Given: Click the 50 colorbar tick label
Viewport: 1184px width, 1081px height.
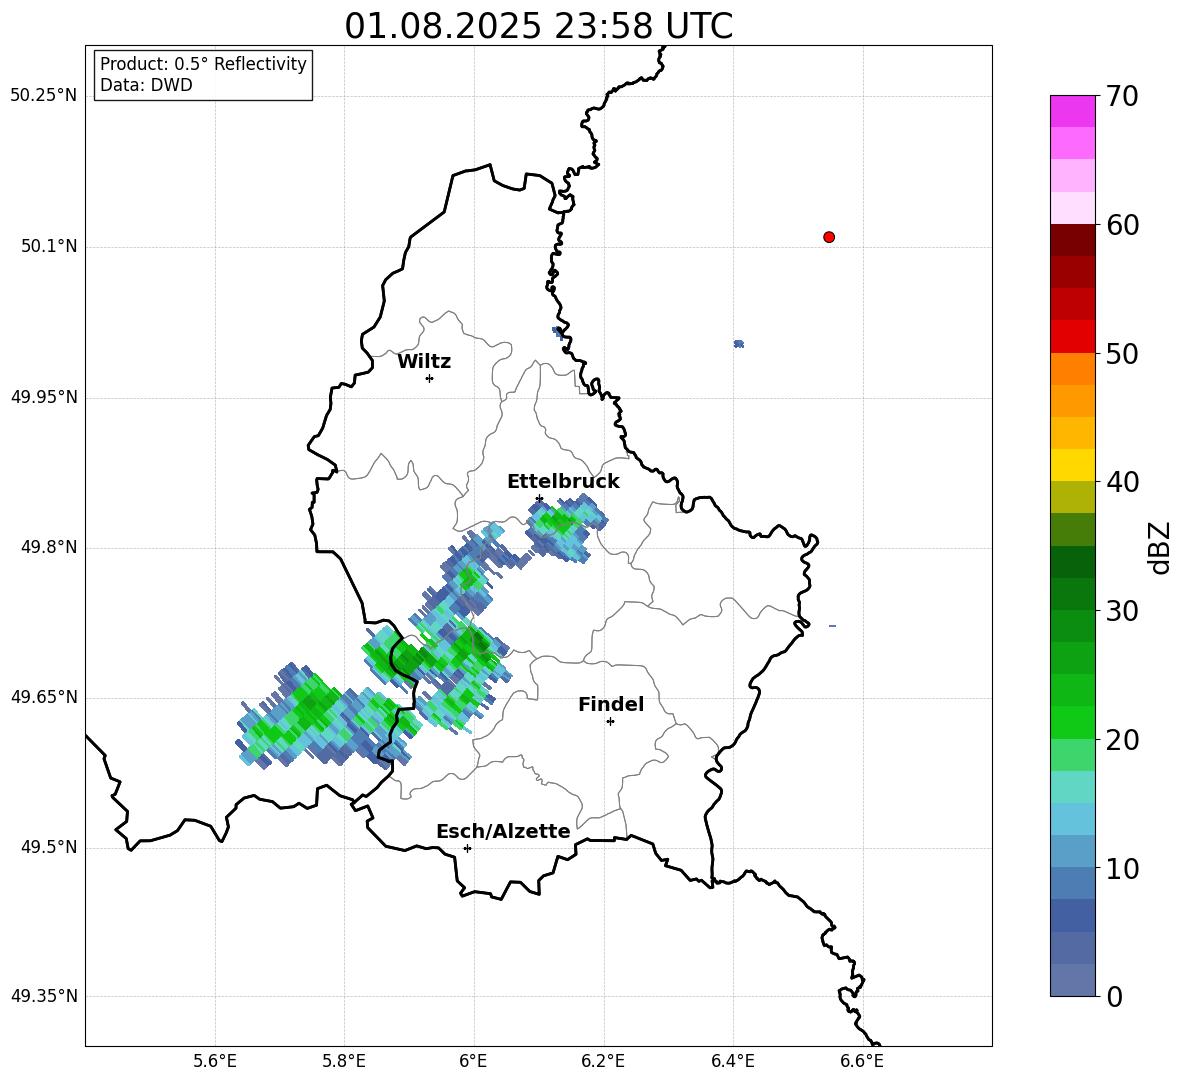Looking at the screenshot, I should pos(1123,353).
